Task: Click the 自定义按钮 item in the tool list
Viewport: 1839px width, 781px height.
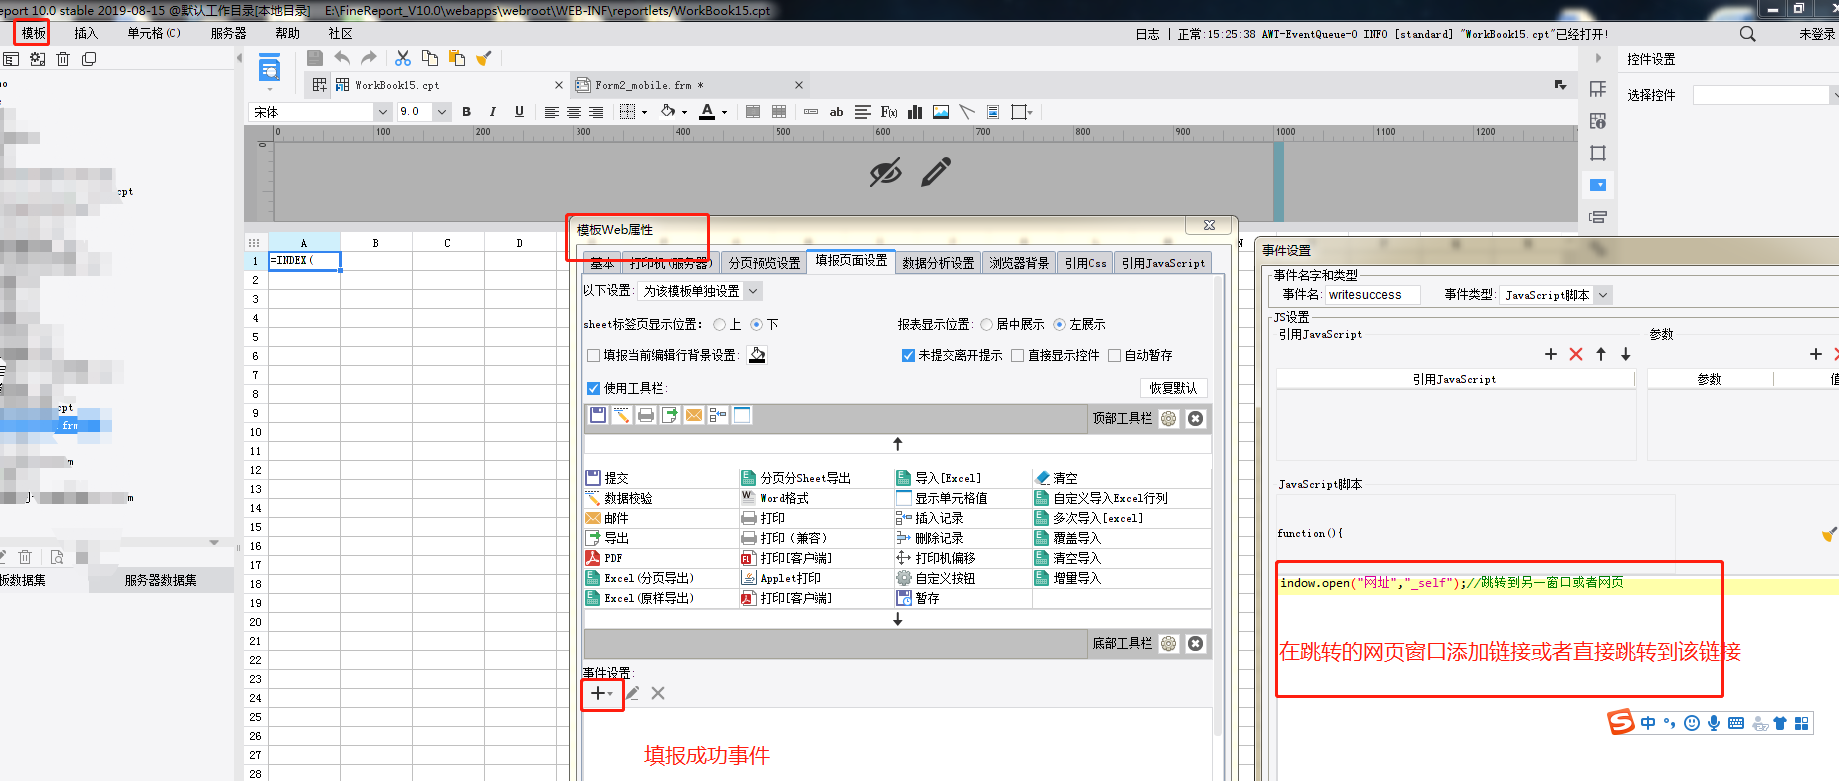Action: click(x=935, y=578)
